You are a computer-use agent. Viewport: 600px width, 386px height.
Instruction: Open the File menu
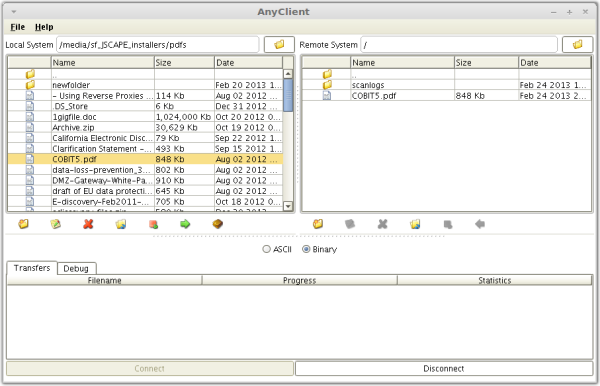(x=18, y=27)
